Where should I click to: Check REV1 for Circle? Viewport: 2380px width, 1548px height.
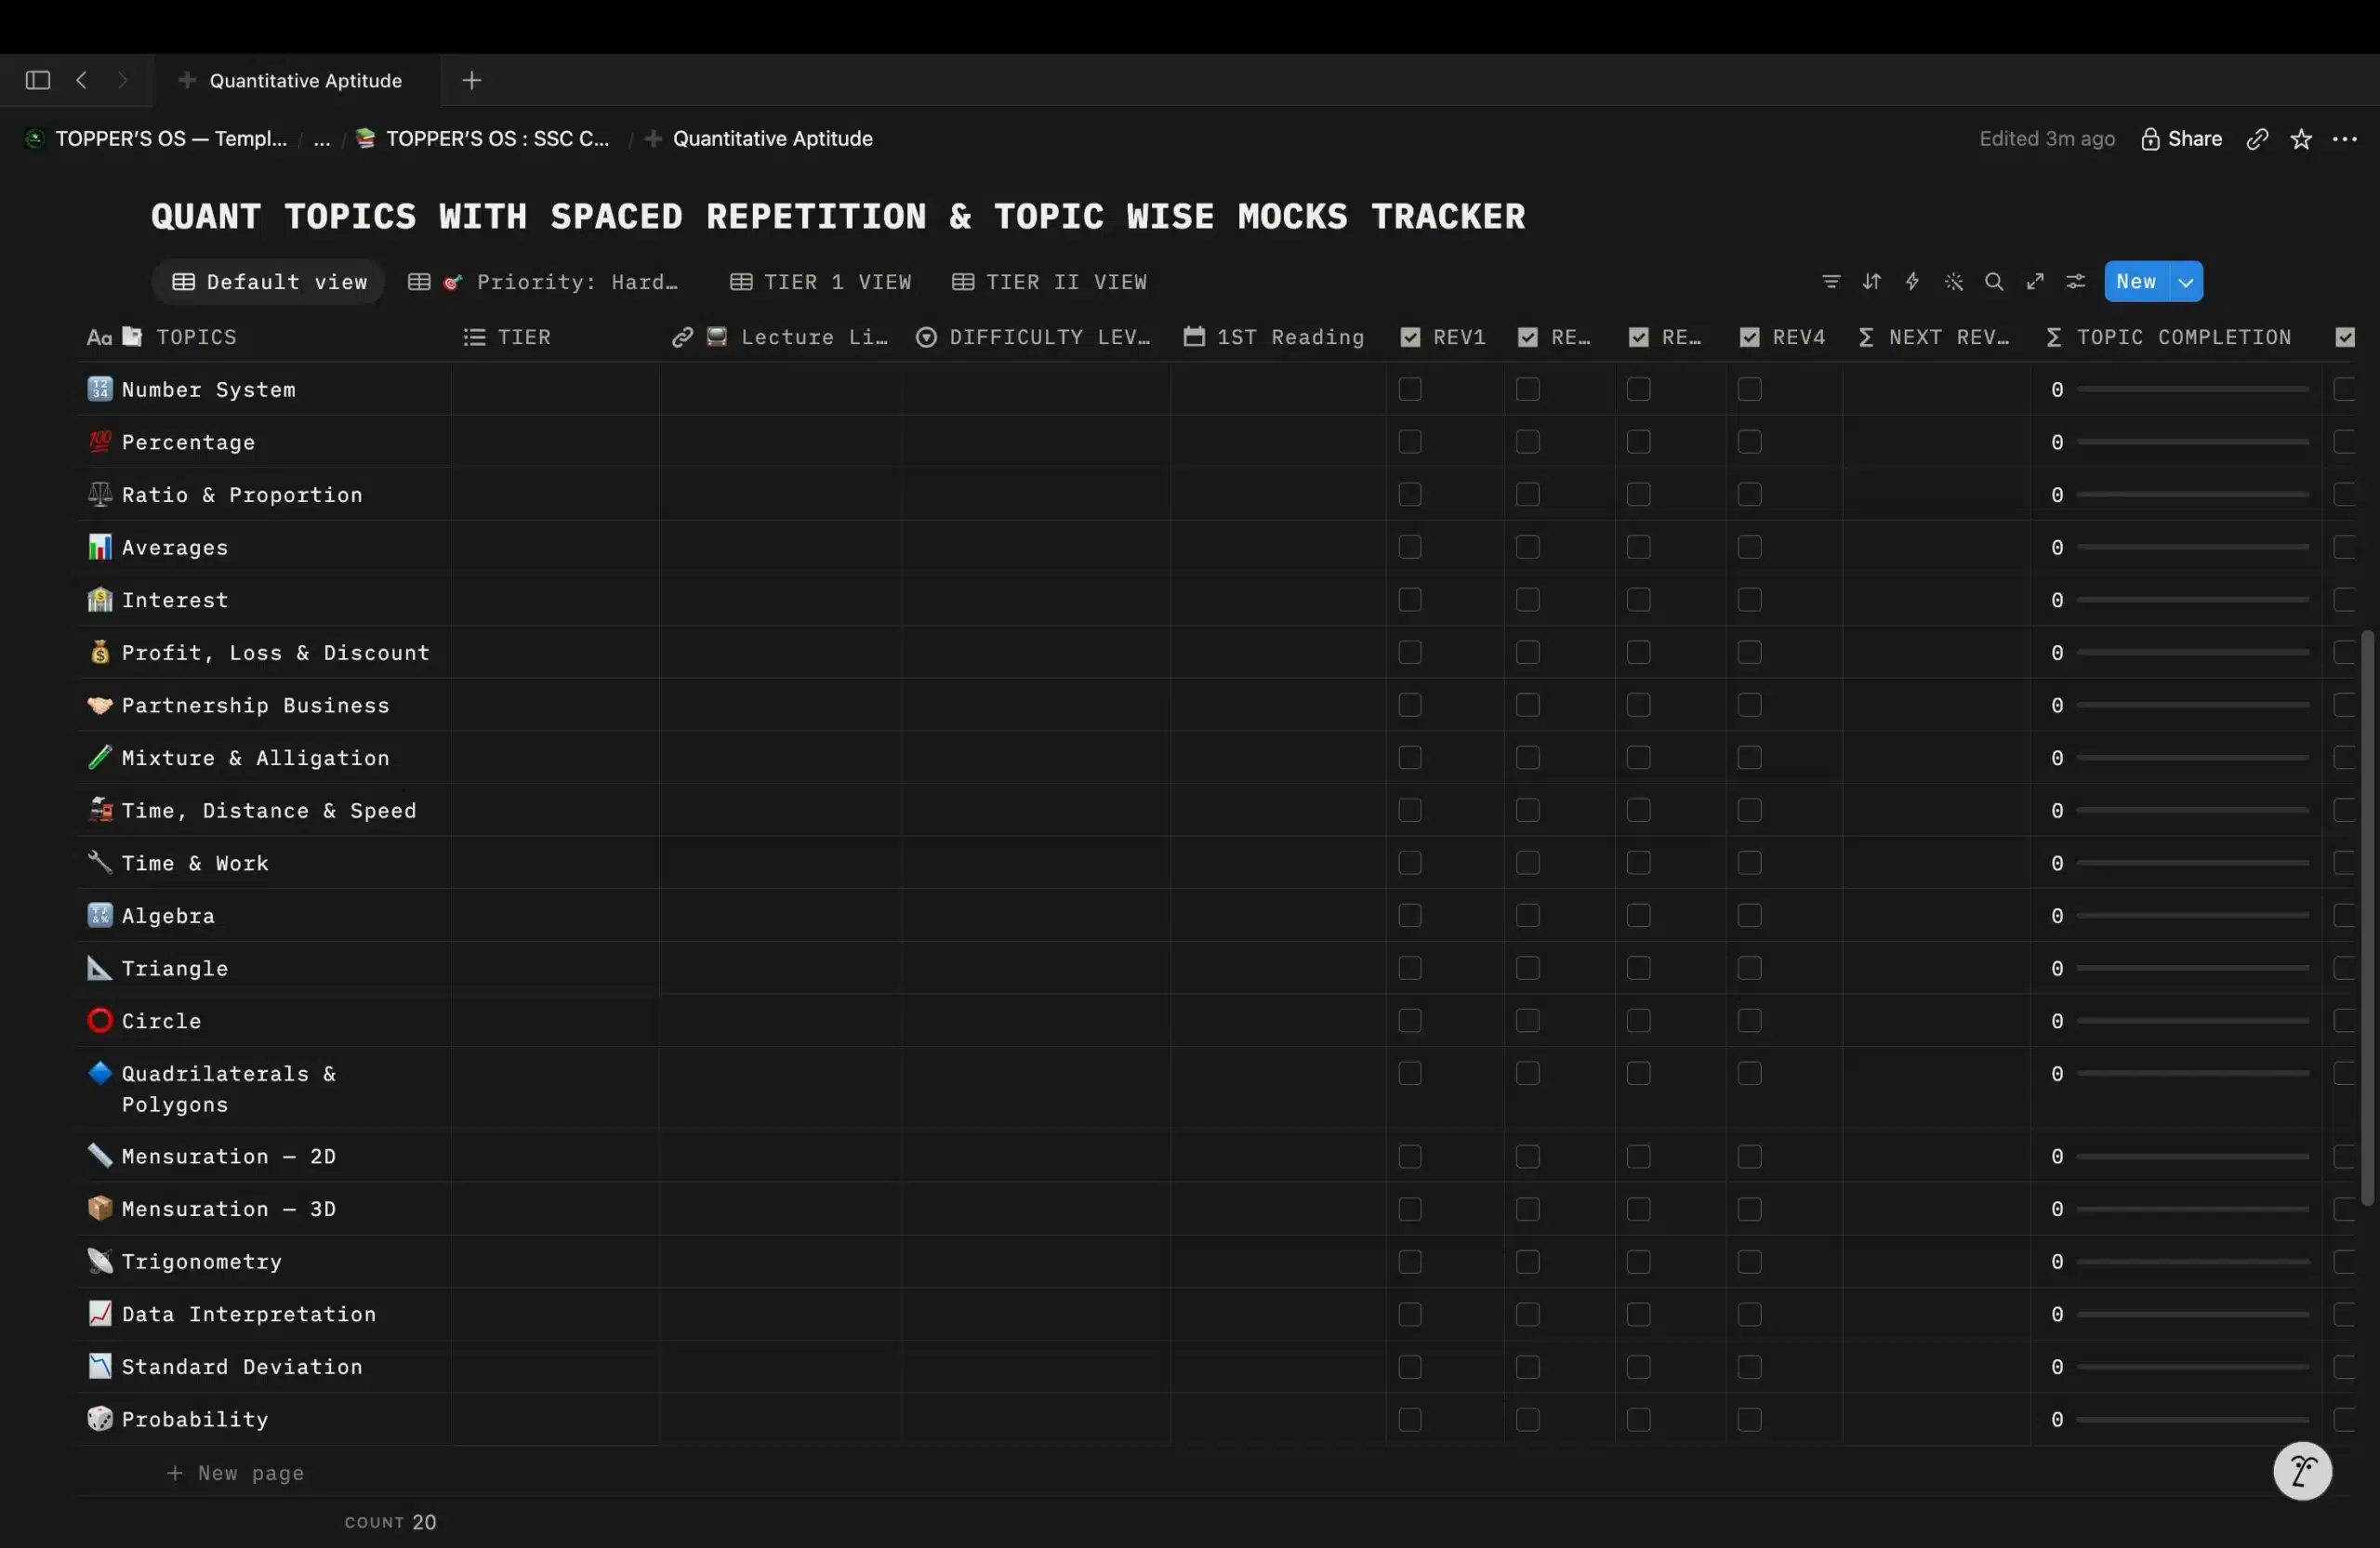click(1410, 1021)
